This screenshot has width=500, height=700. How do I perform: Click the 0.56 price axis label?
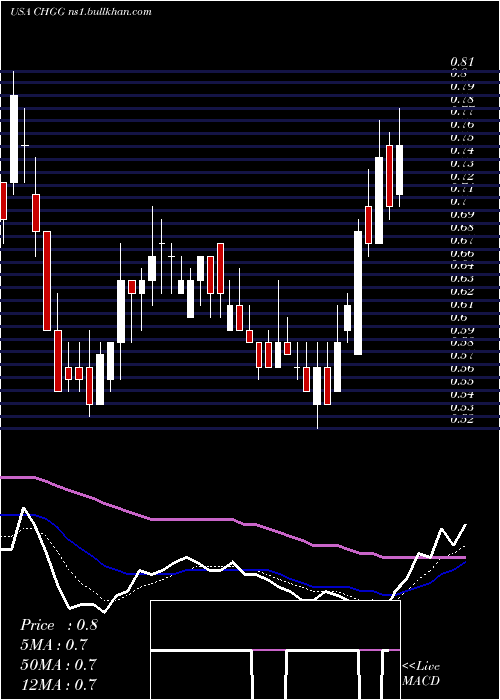[462, 369]
